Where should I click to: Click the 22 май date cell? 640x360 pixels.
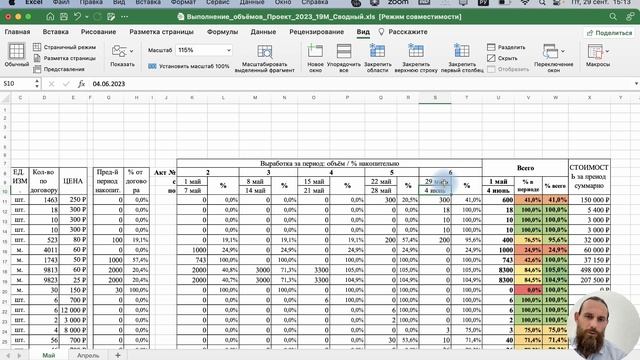pyautogui.click(x=381, y=181)
